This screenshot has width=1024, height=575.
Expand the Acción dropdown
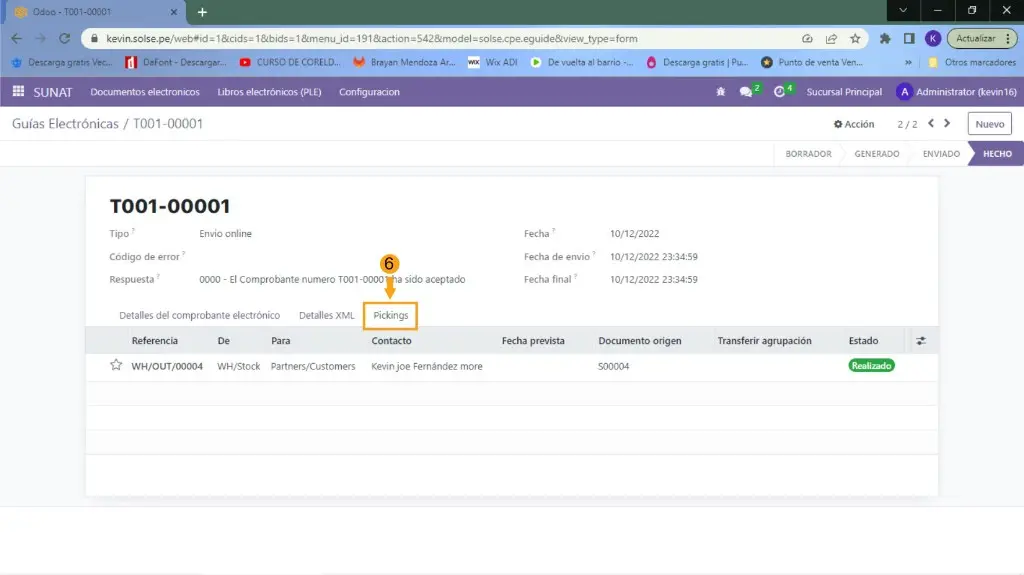point(854,124)
